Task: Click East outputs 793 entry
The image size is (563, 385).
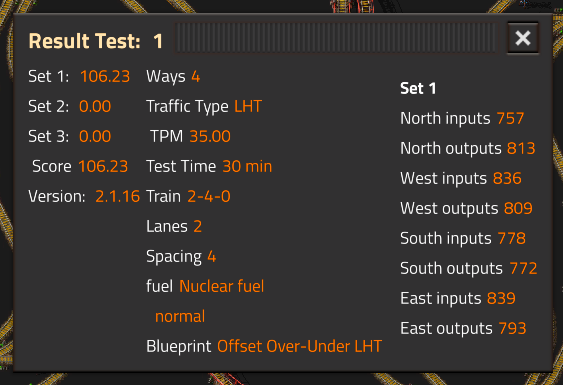Action: (464, 329)
